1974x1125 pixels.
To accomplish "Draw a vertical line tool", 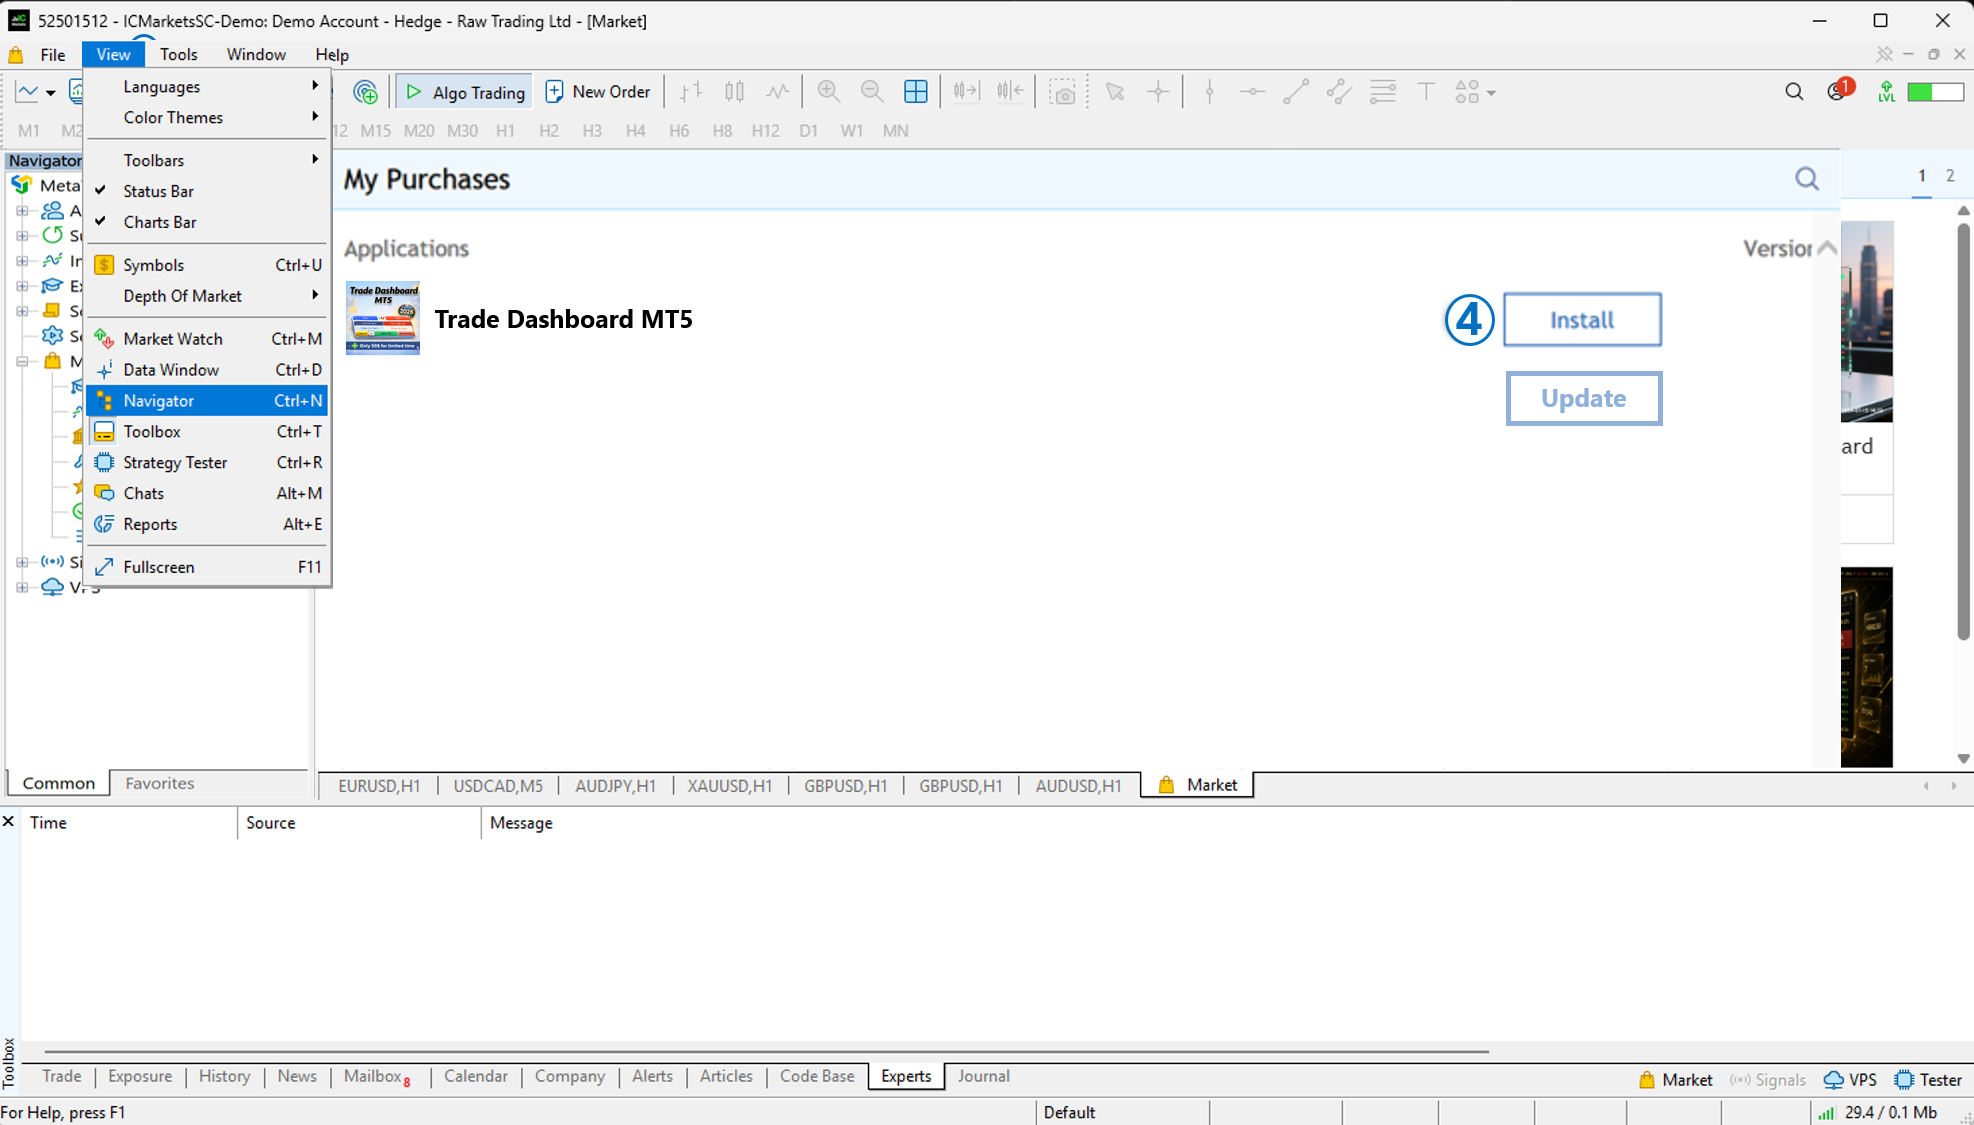I will [x=1209, y=92].
